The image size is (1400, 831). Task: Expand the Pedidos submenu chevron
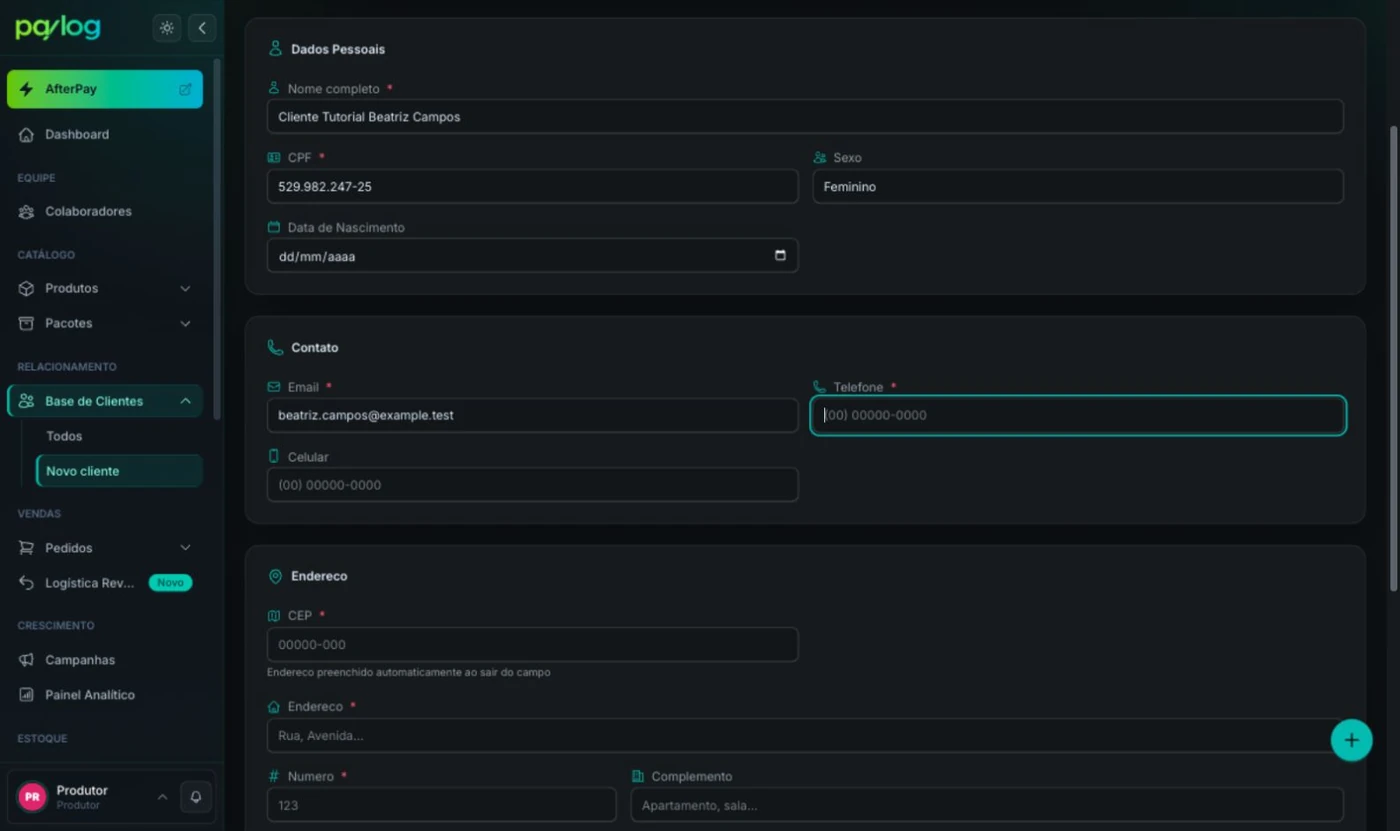(x=185, y=548)
